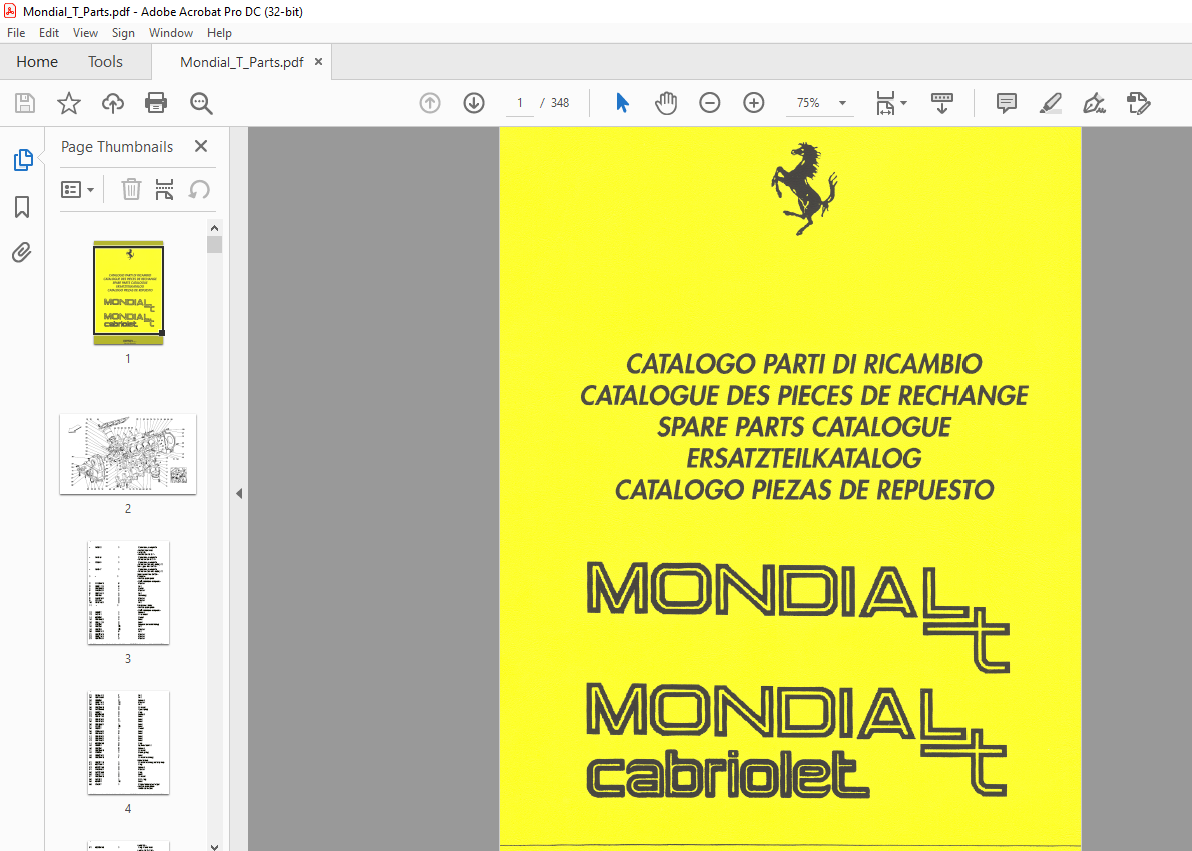
Task: Click the upload to cloud icon
Action: coord(113,103)
